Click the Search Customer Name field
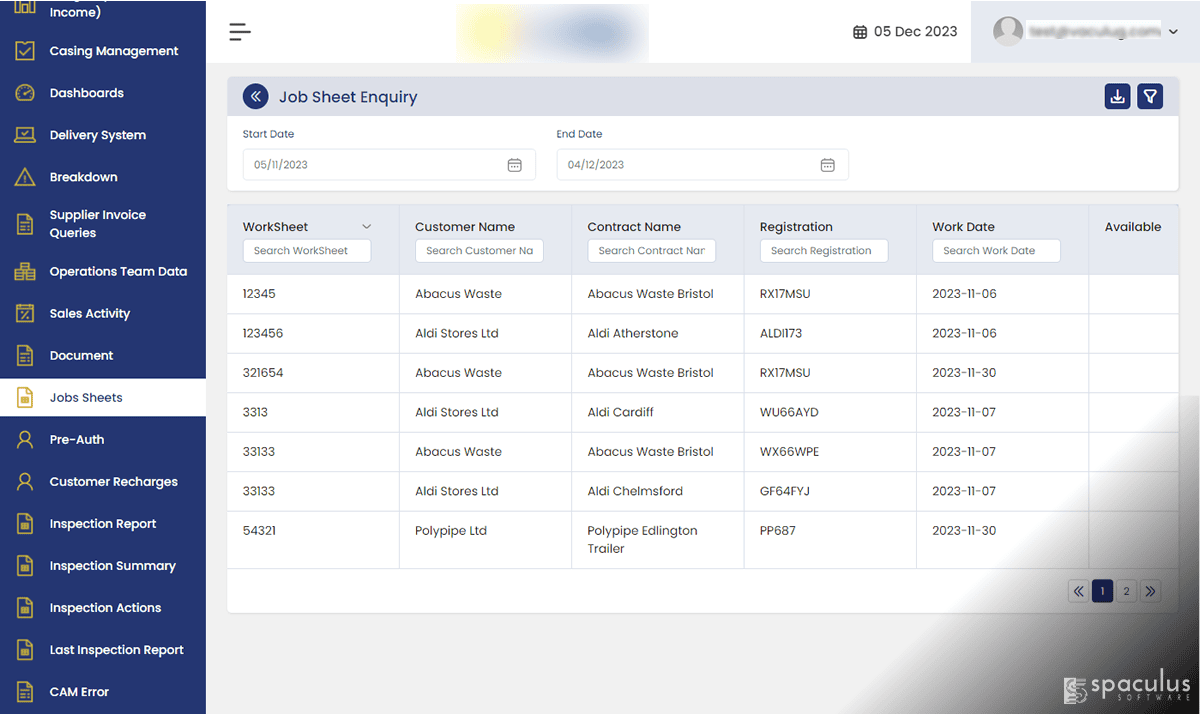The image size is (1200, 714). coord(479,251)
